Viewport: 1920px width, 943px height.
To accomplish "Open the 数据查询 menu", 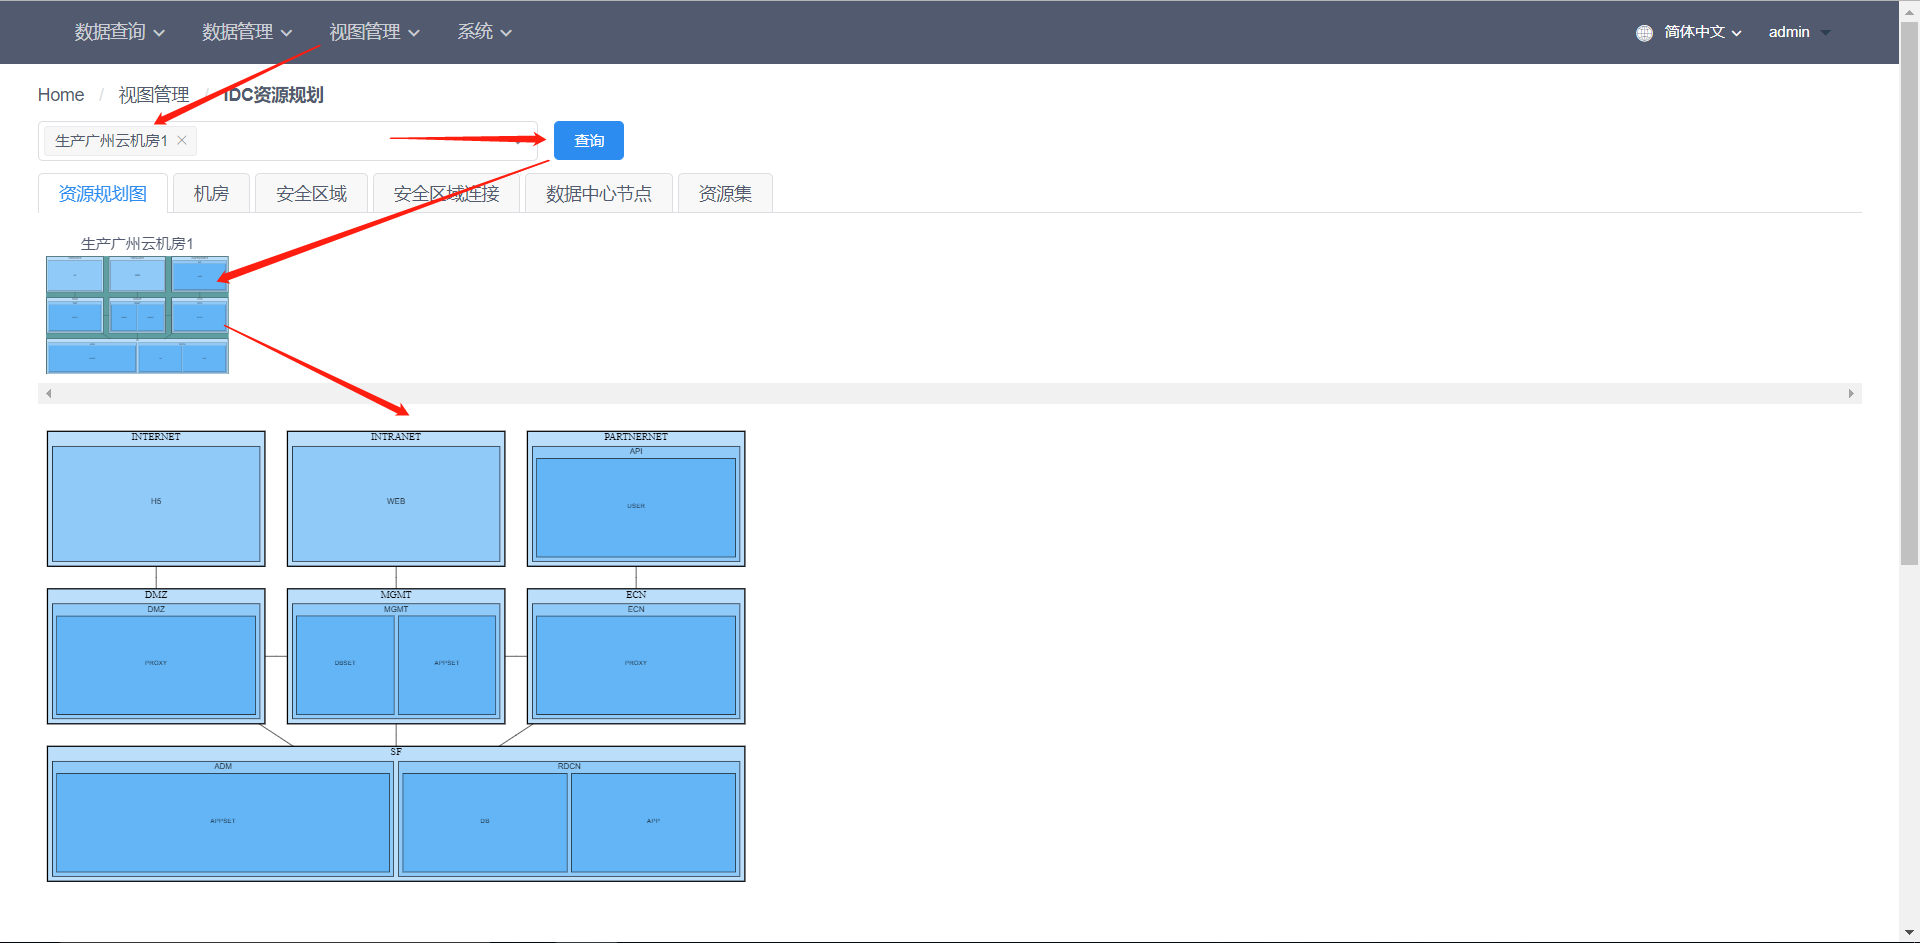I will click(119, 32).
